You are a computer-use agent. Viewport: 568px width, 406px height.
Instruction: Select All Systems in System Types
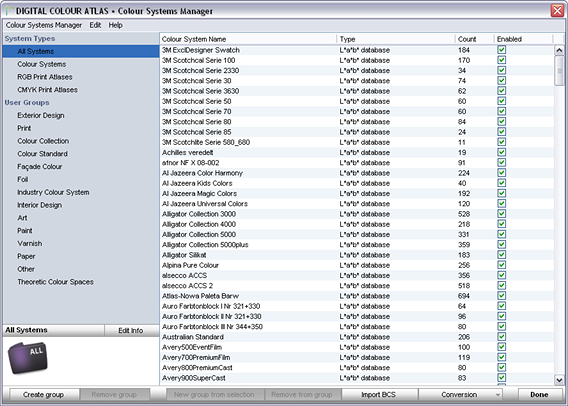(81, 51)
